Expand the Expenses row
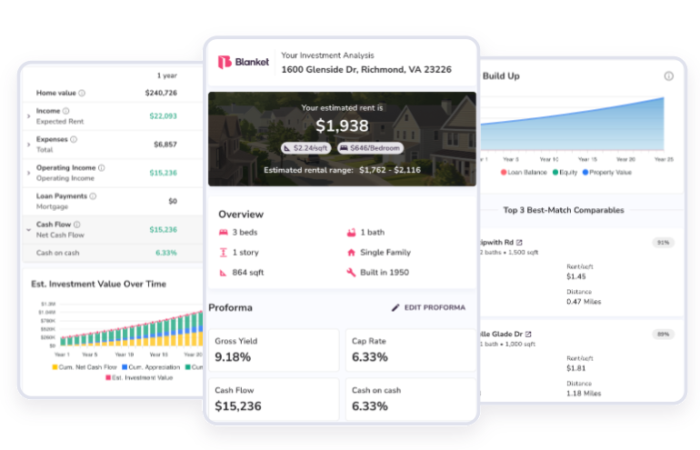Image resolution: width=700 pixels, height=450 pixels. (x=29, y=145)
